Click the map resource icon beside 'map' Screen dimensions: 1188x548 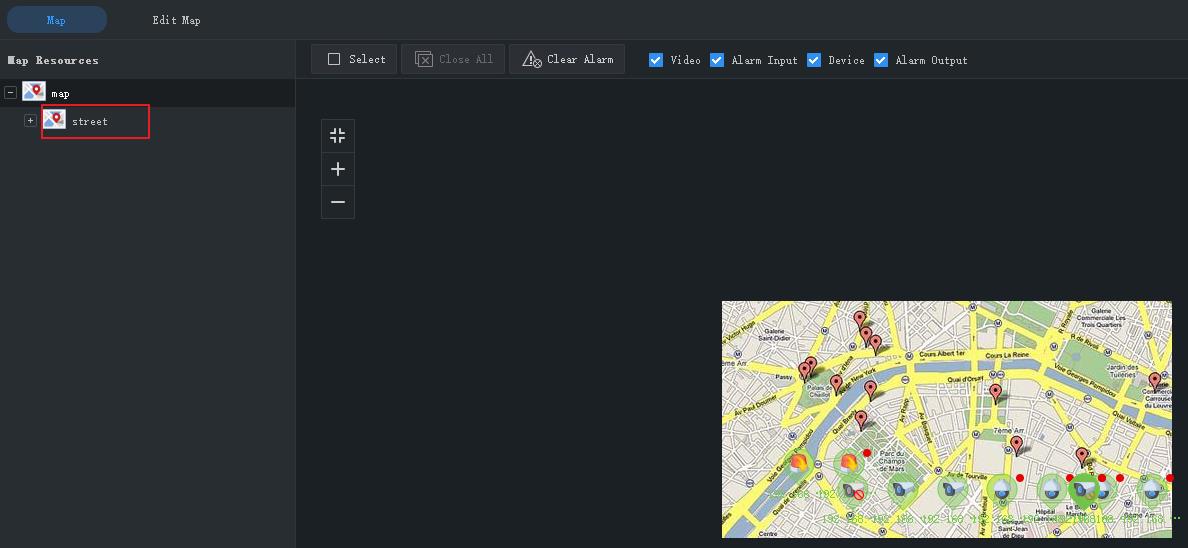point(34,92)
